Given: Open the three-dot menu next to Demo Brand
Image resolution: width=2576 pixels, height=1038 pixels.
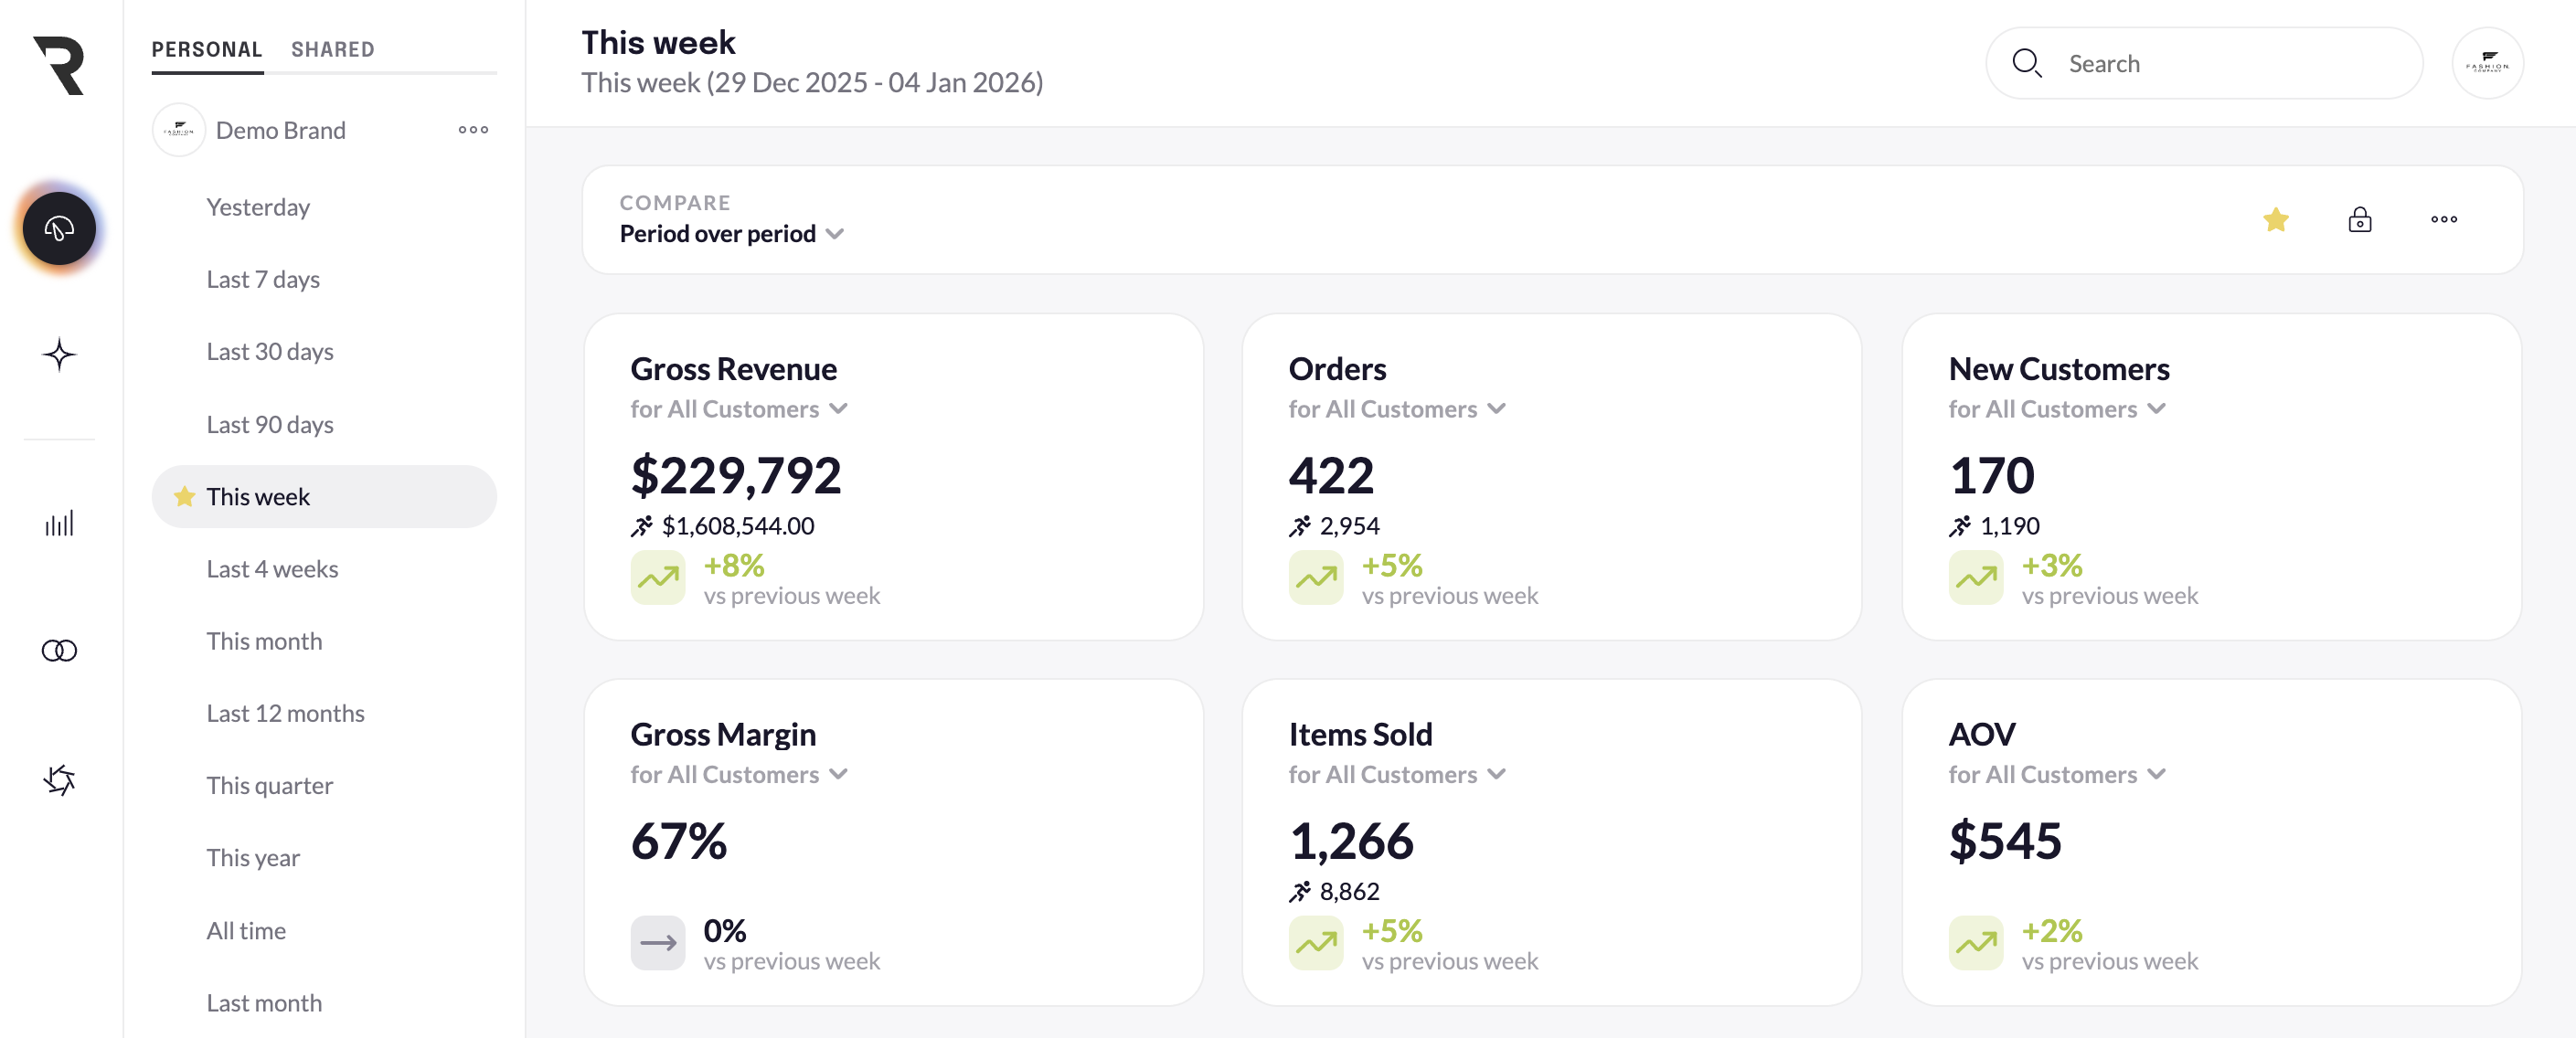Looking at the screenshot, I should coord(472,129).
